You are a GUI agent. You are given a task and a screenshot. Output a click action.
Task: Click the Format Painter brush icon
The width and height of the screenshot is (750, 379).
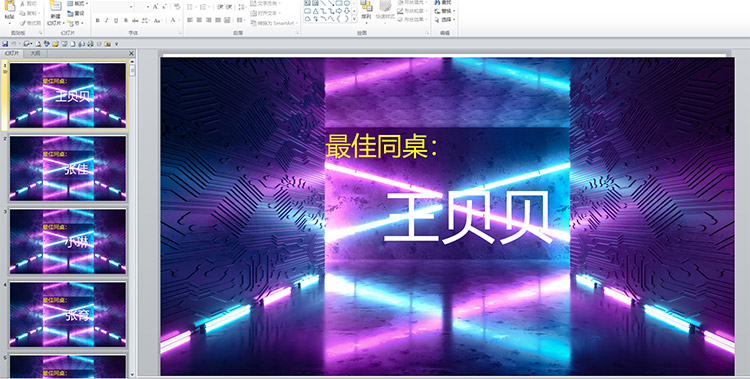coord(22,23)
